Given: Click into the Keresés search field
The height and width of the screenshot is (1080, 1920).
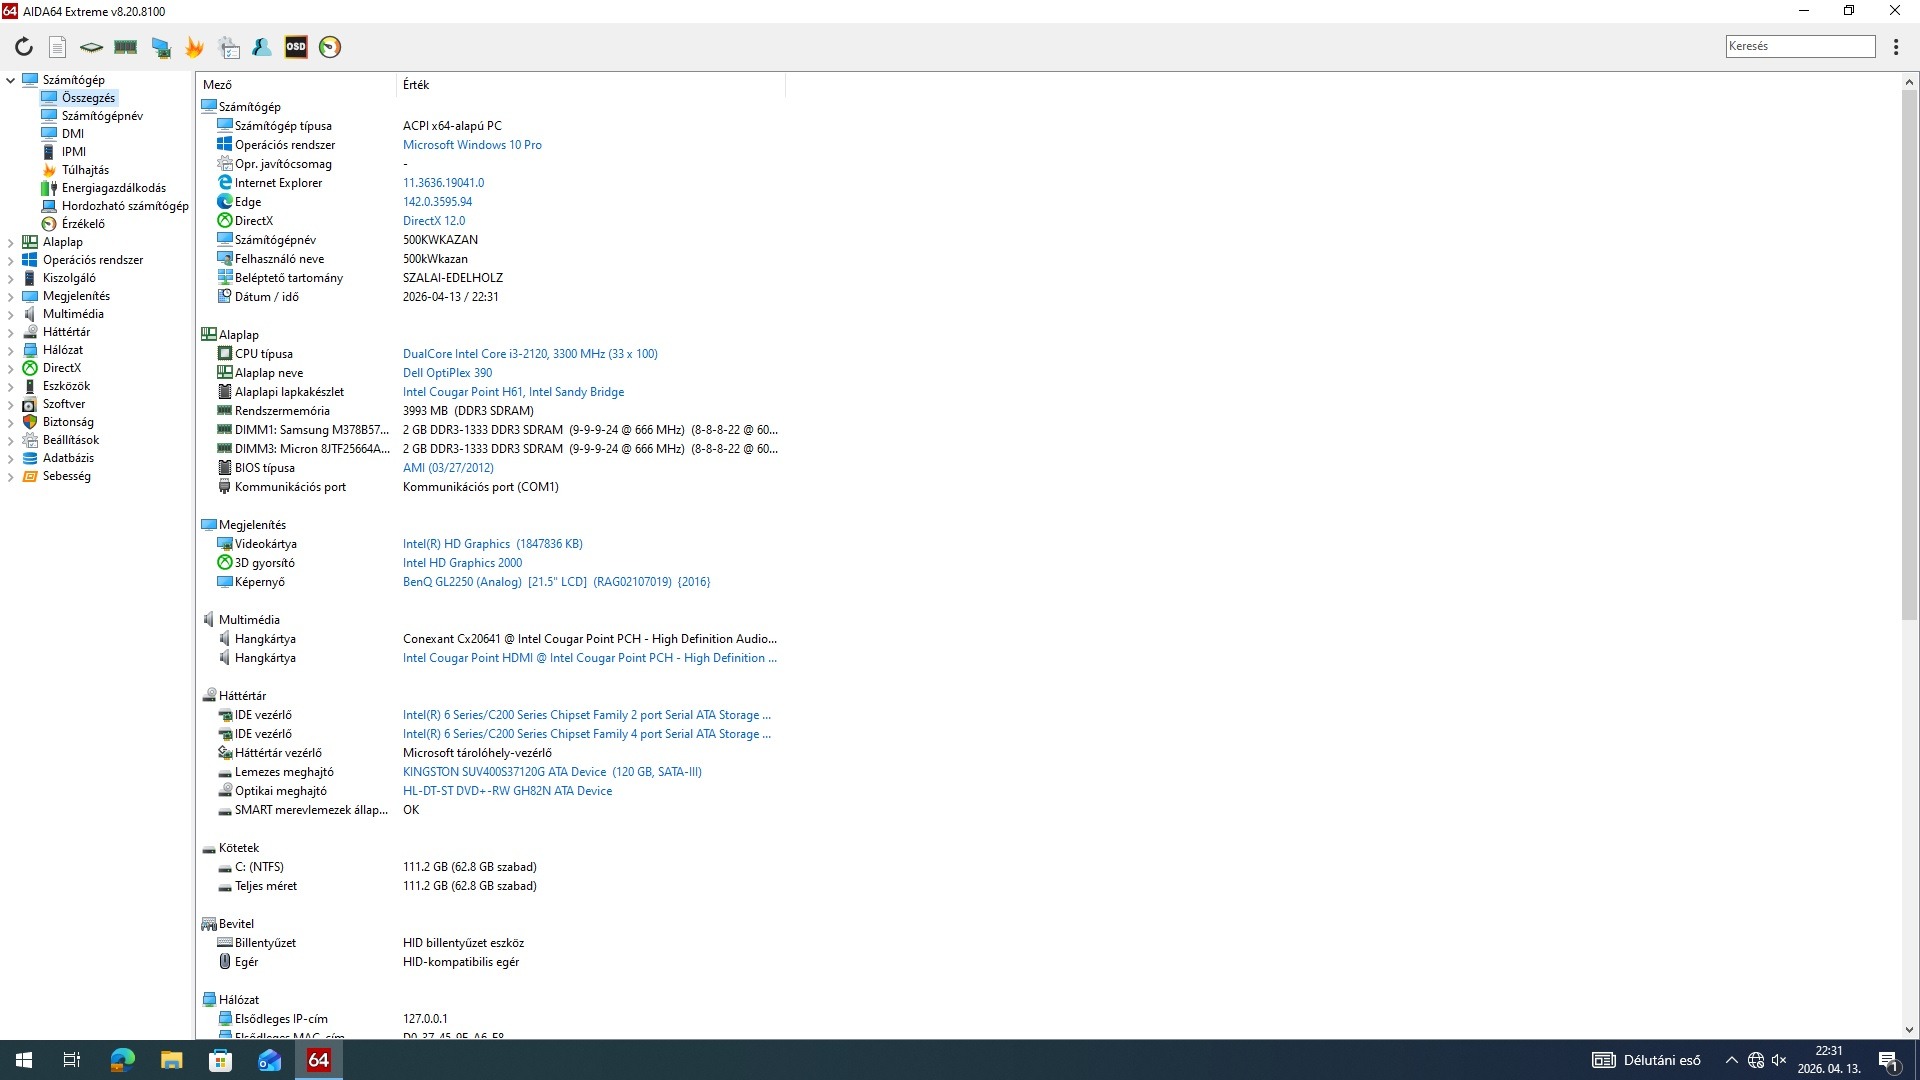Looking at the screenshot, I should tap(1799, 46).
